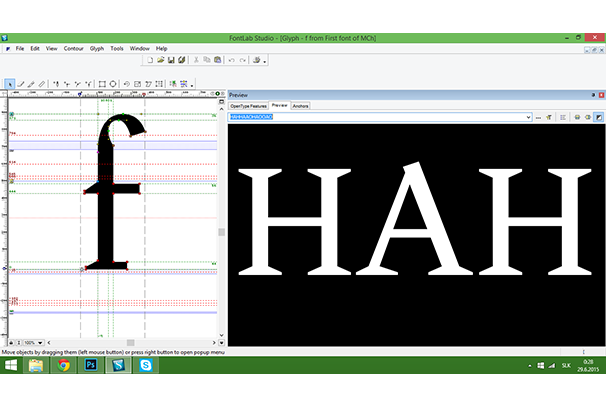Open Photoshop from the Windows taskbar

coord(90,366)
